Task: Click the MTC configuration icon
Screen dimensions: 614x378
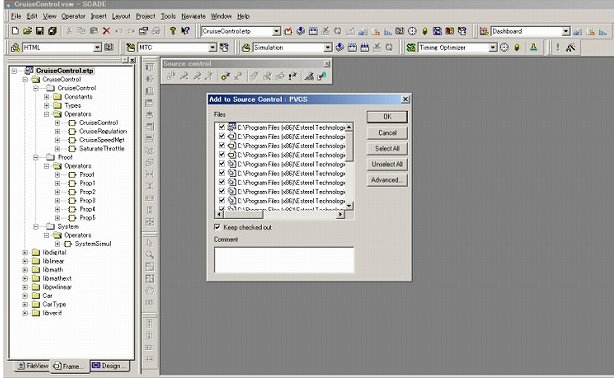Action: pyautogui.click(x=130, y=47)
